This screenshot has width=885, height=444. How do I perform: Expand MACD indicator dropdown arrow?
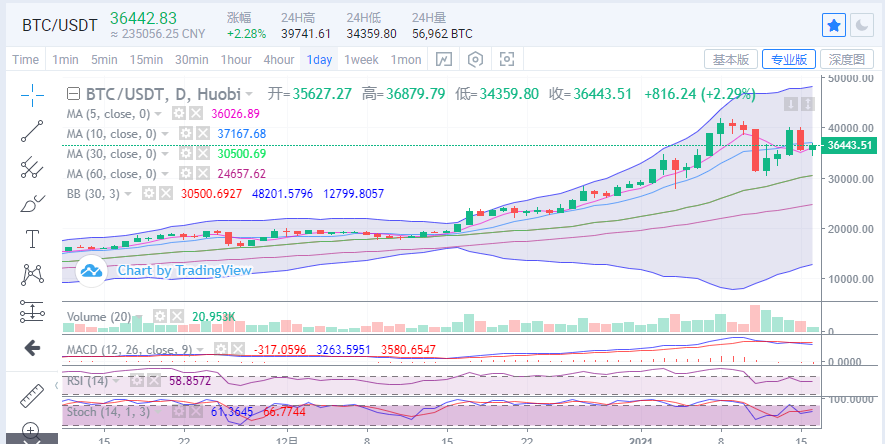pyautogui.click(x=201, y=350)
